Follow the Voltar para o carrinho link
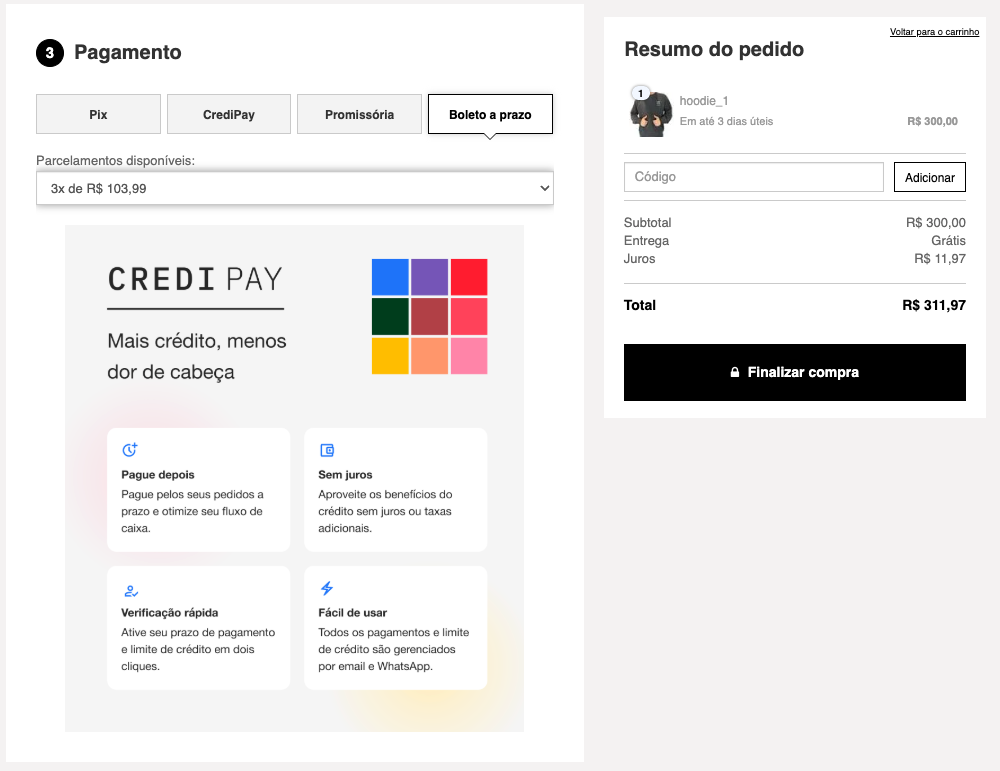The width and height of the screenshot is (1000, 771). pos(934,32)
